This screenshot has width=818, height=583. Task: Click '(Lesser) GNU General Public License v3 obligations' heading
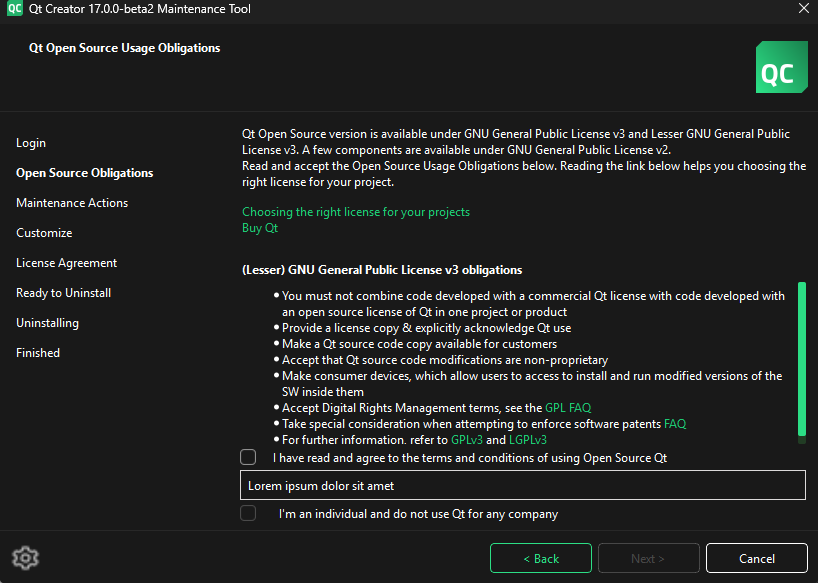coord(382,270)
